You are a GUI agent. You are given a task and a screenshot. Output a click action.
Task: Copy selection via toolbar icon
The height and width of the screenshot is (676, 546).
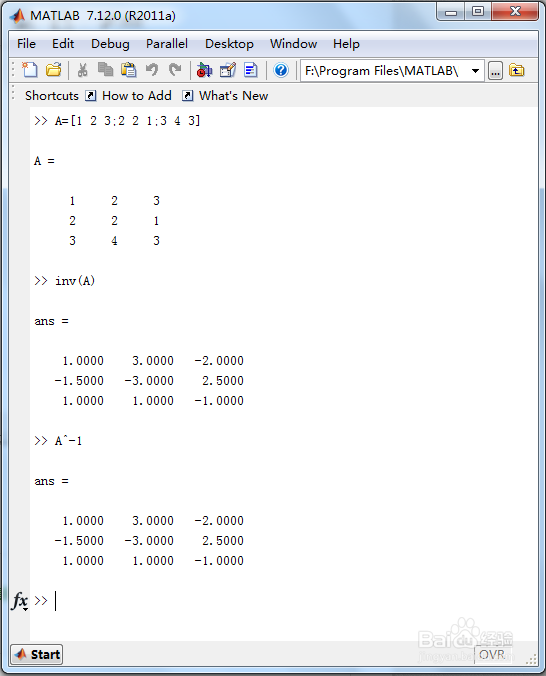[x=105, y=70]
